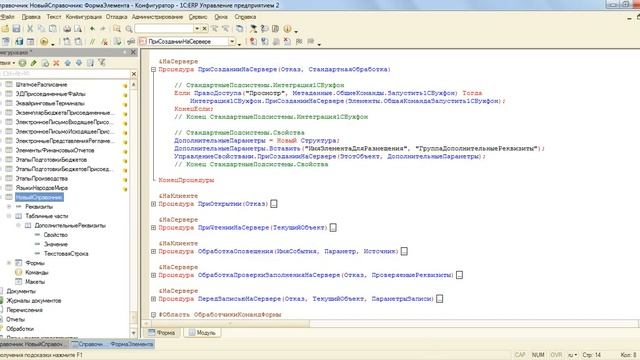Screen dimensions: 640x360
Task: Expand the Реквизиты tree node
Action: 9,207
